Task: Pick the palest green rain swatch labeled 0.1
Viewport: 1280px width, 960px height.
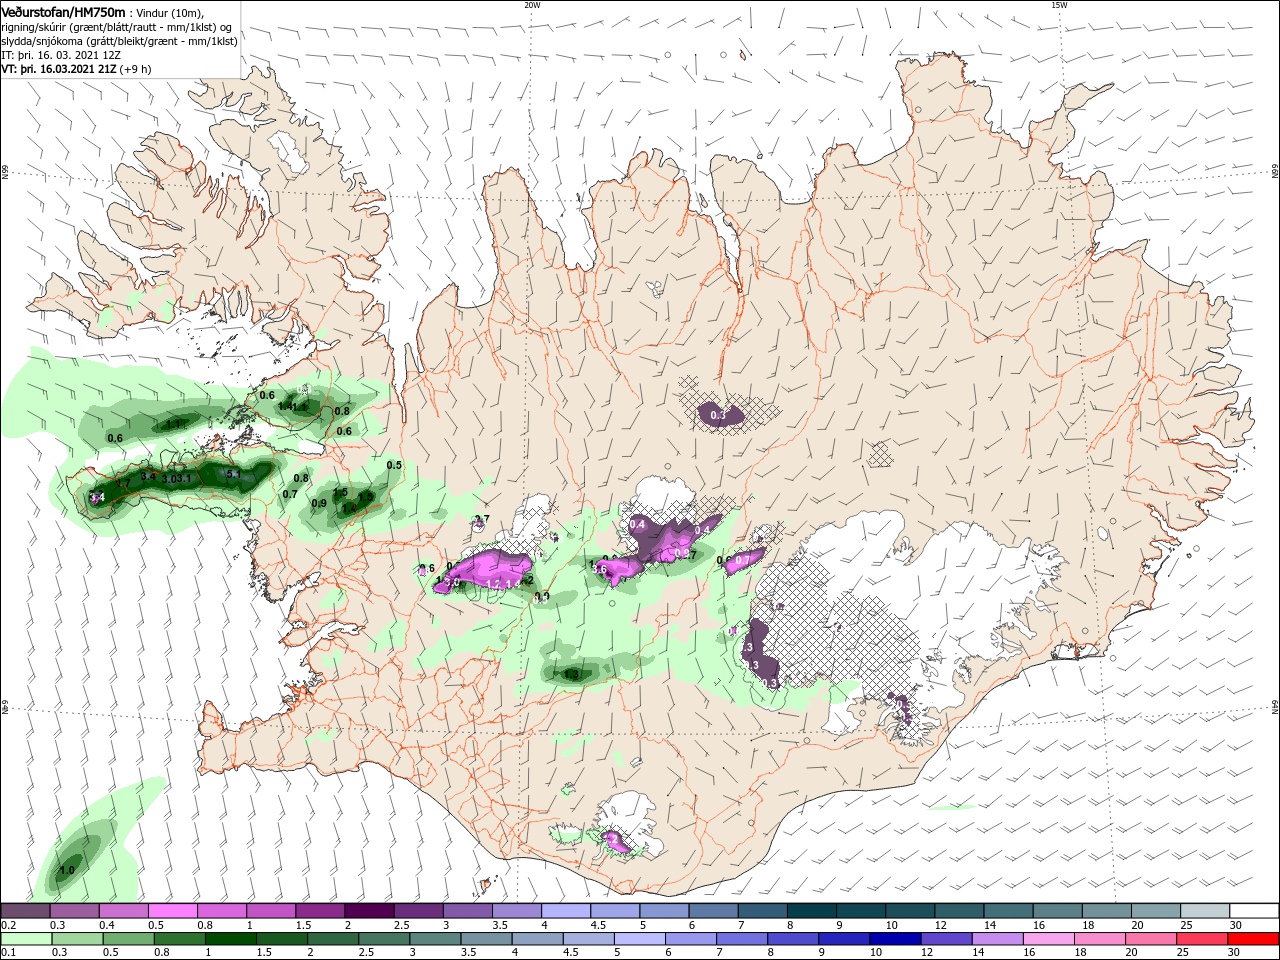Action: click(26, 939)
